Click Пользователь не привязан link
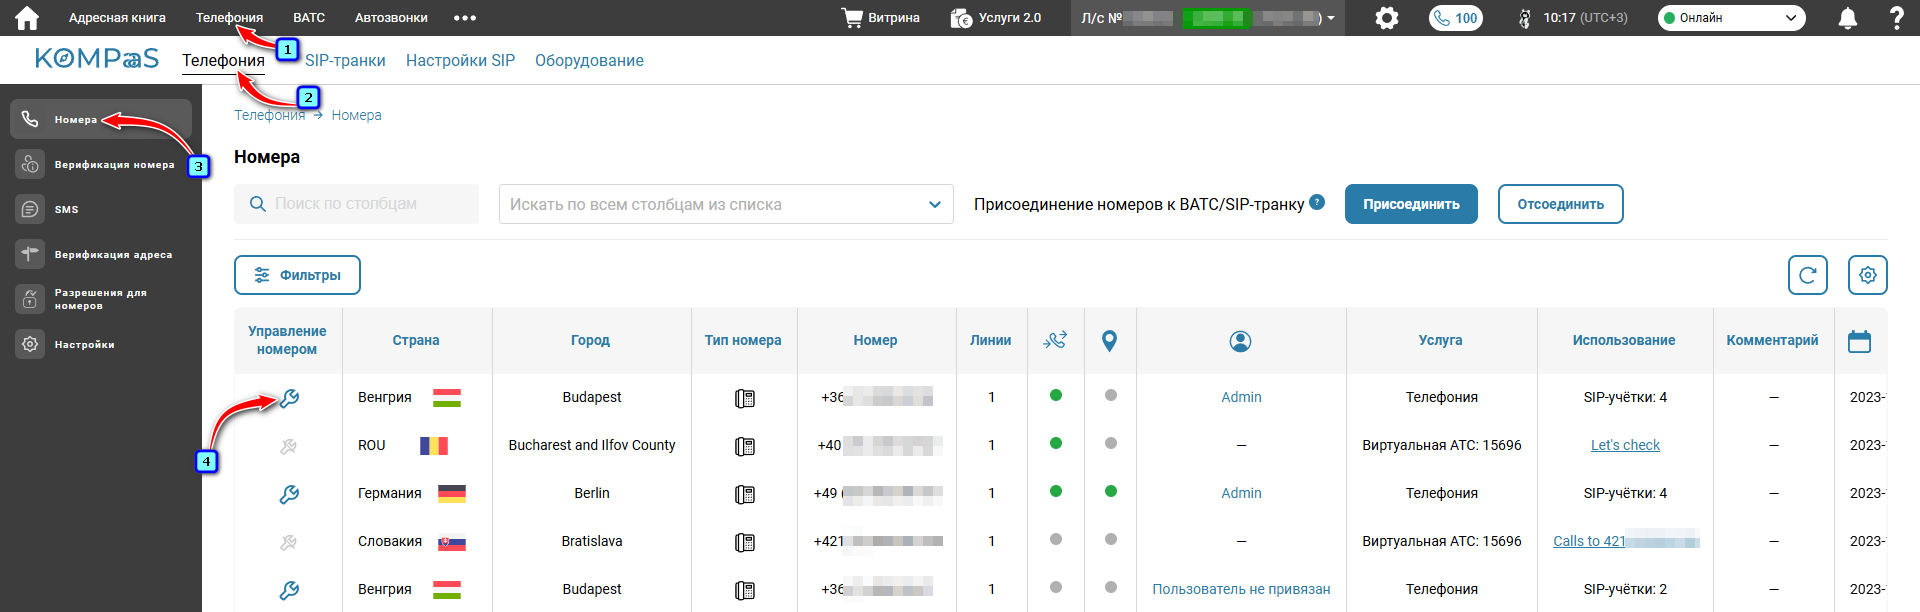 point(1241,589)
